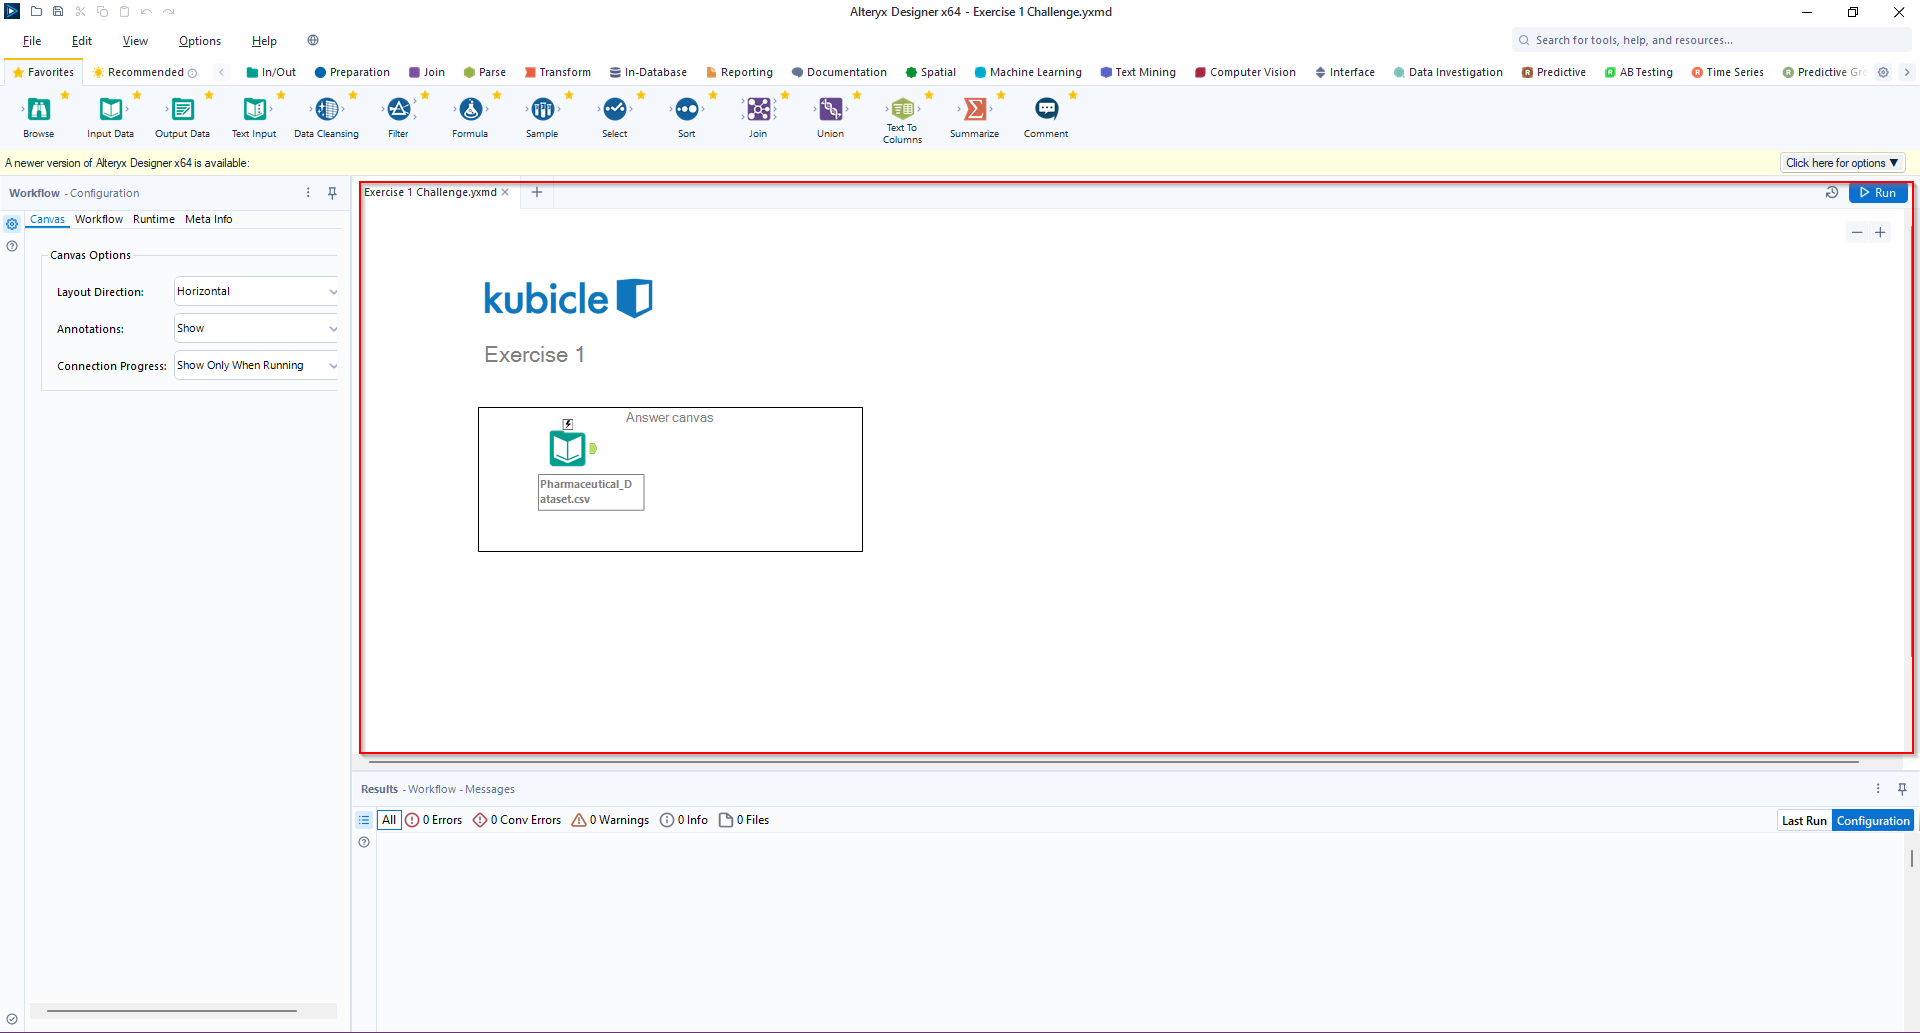
Task: Click the save workflow icon
Action: pos(58,12)
